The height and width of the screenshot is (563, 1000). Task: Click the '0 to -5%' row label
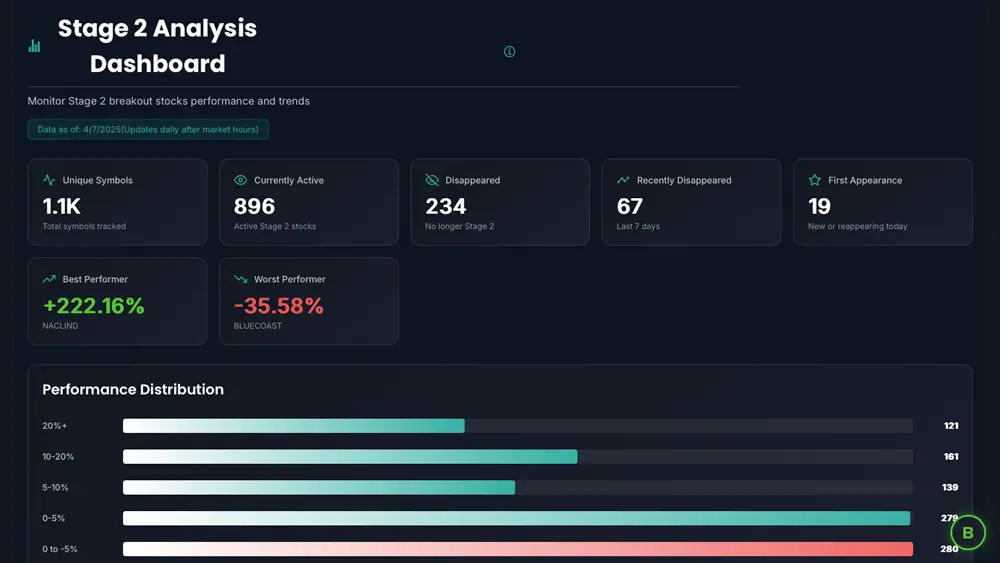(60, 548)
